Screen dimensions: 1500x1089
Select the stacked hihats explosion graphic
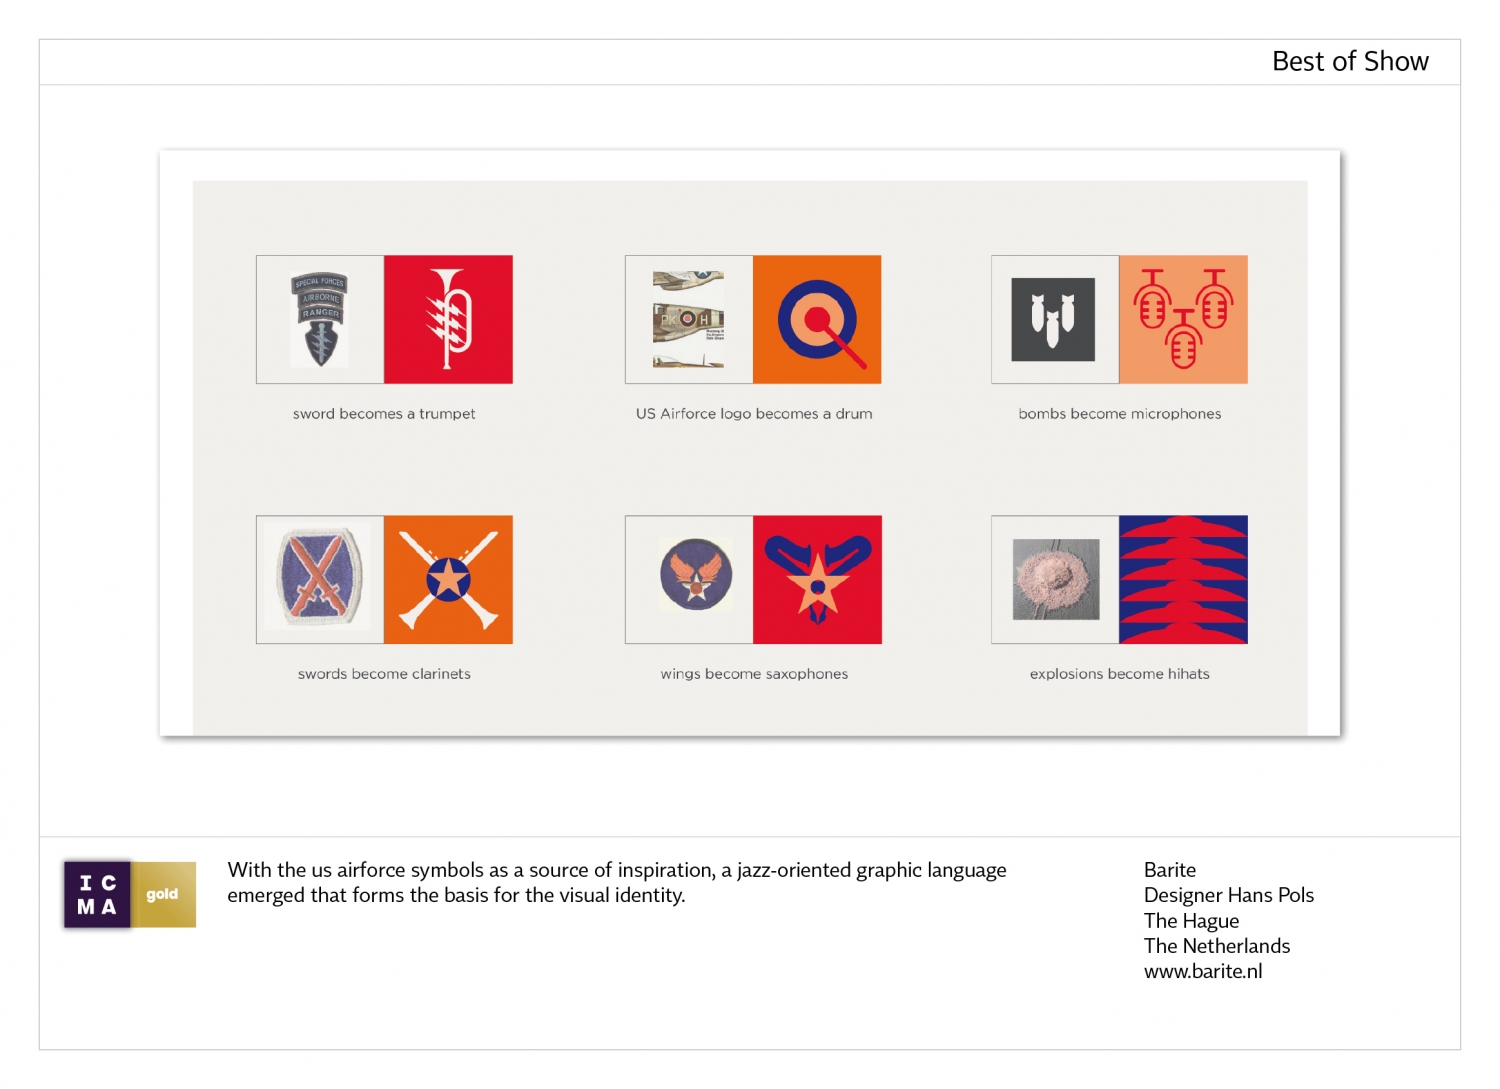click(x=1184, y=580)
